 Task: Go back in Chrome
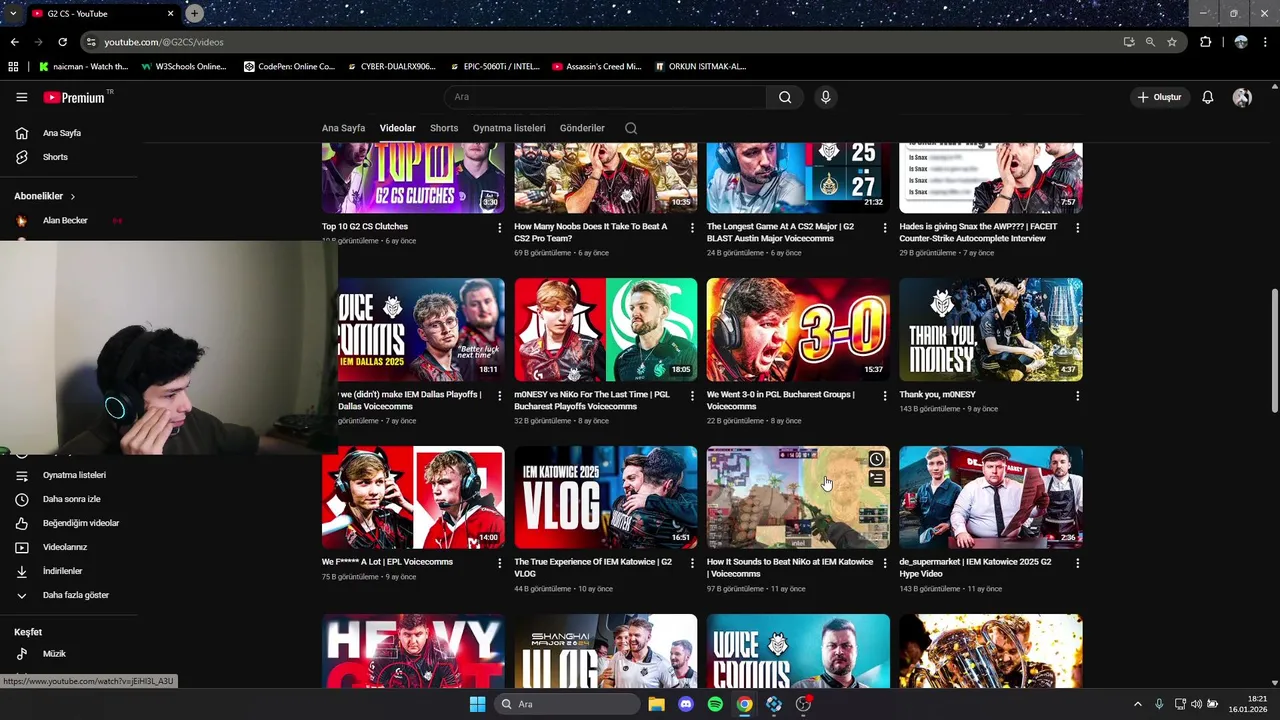[x=14, y=42]
